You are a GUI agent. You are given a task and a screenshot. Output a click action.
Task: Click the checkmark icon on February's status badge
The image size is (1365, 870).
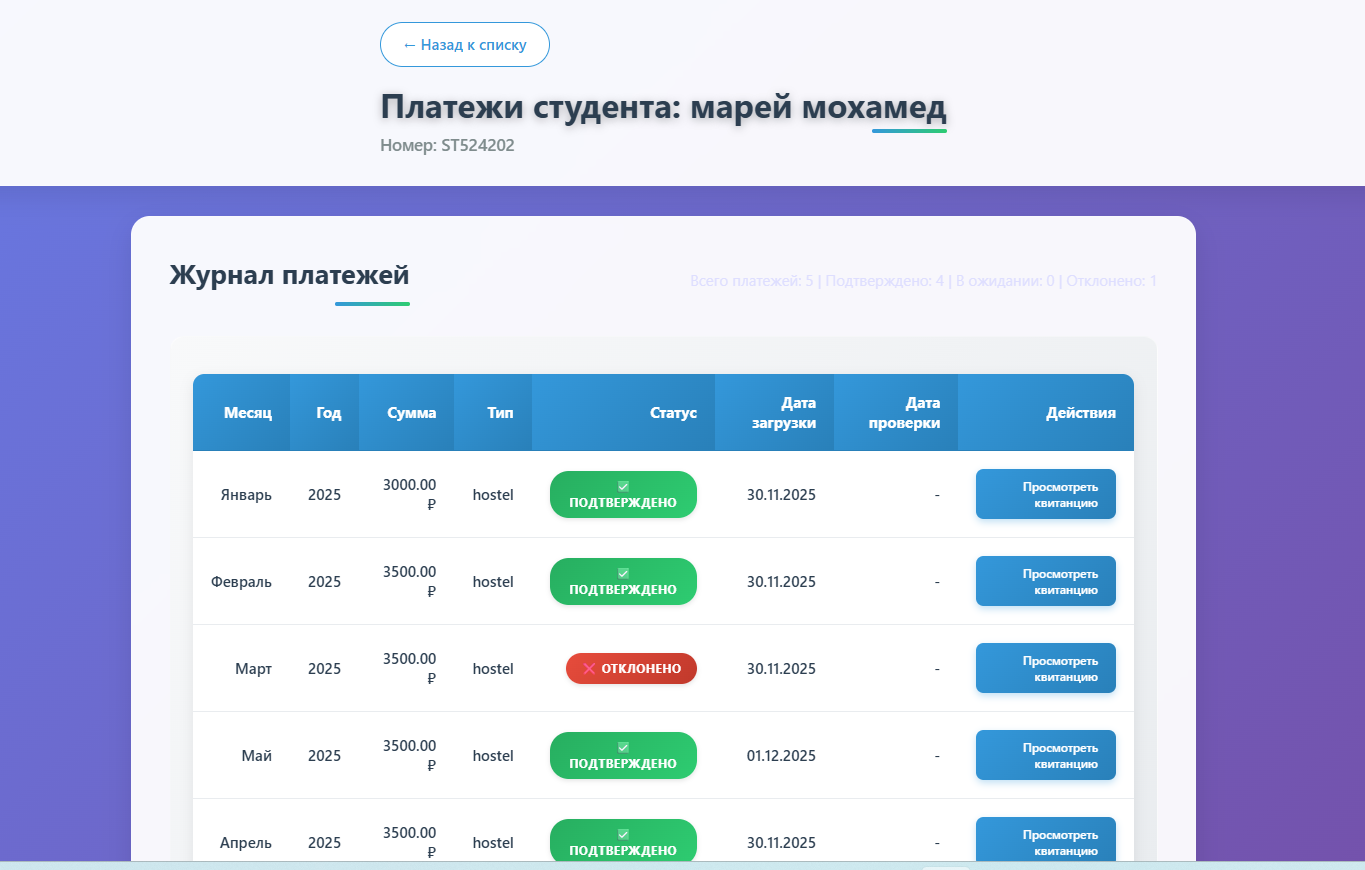(622, 574)
